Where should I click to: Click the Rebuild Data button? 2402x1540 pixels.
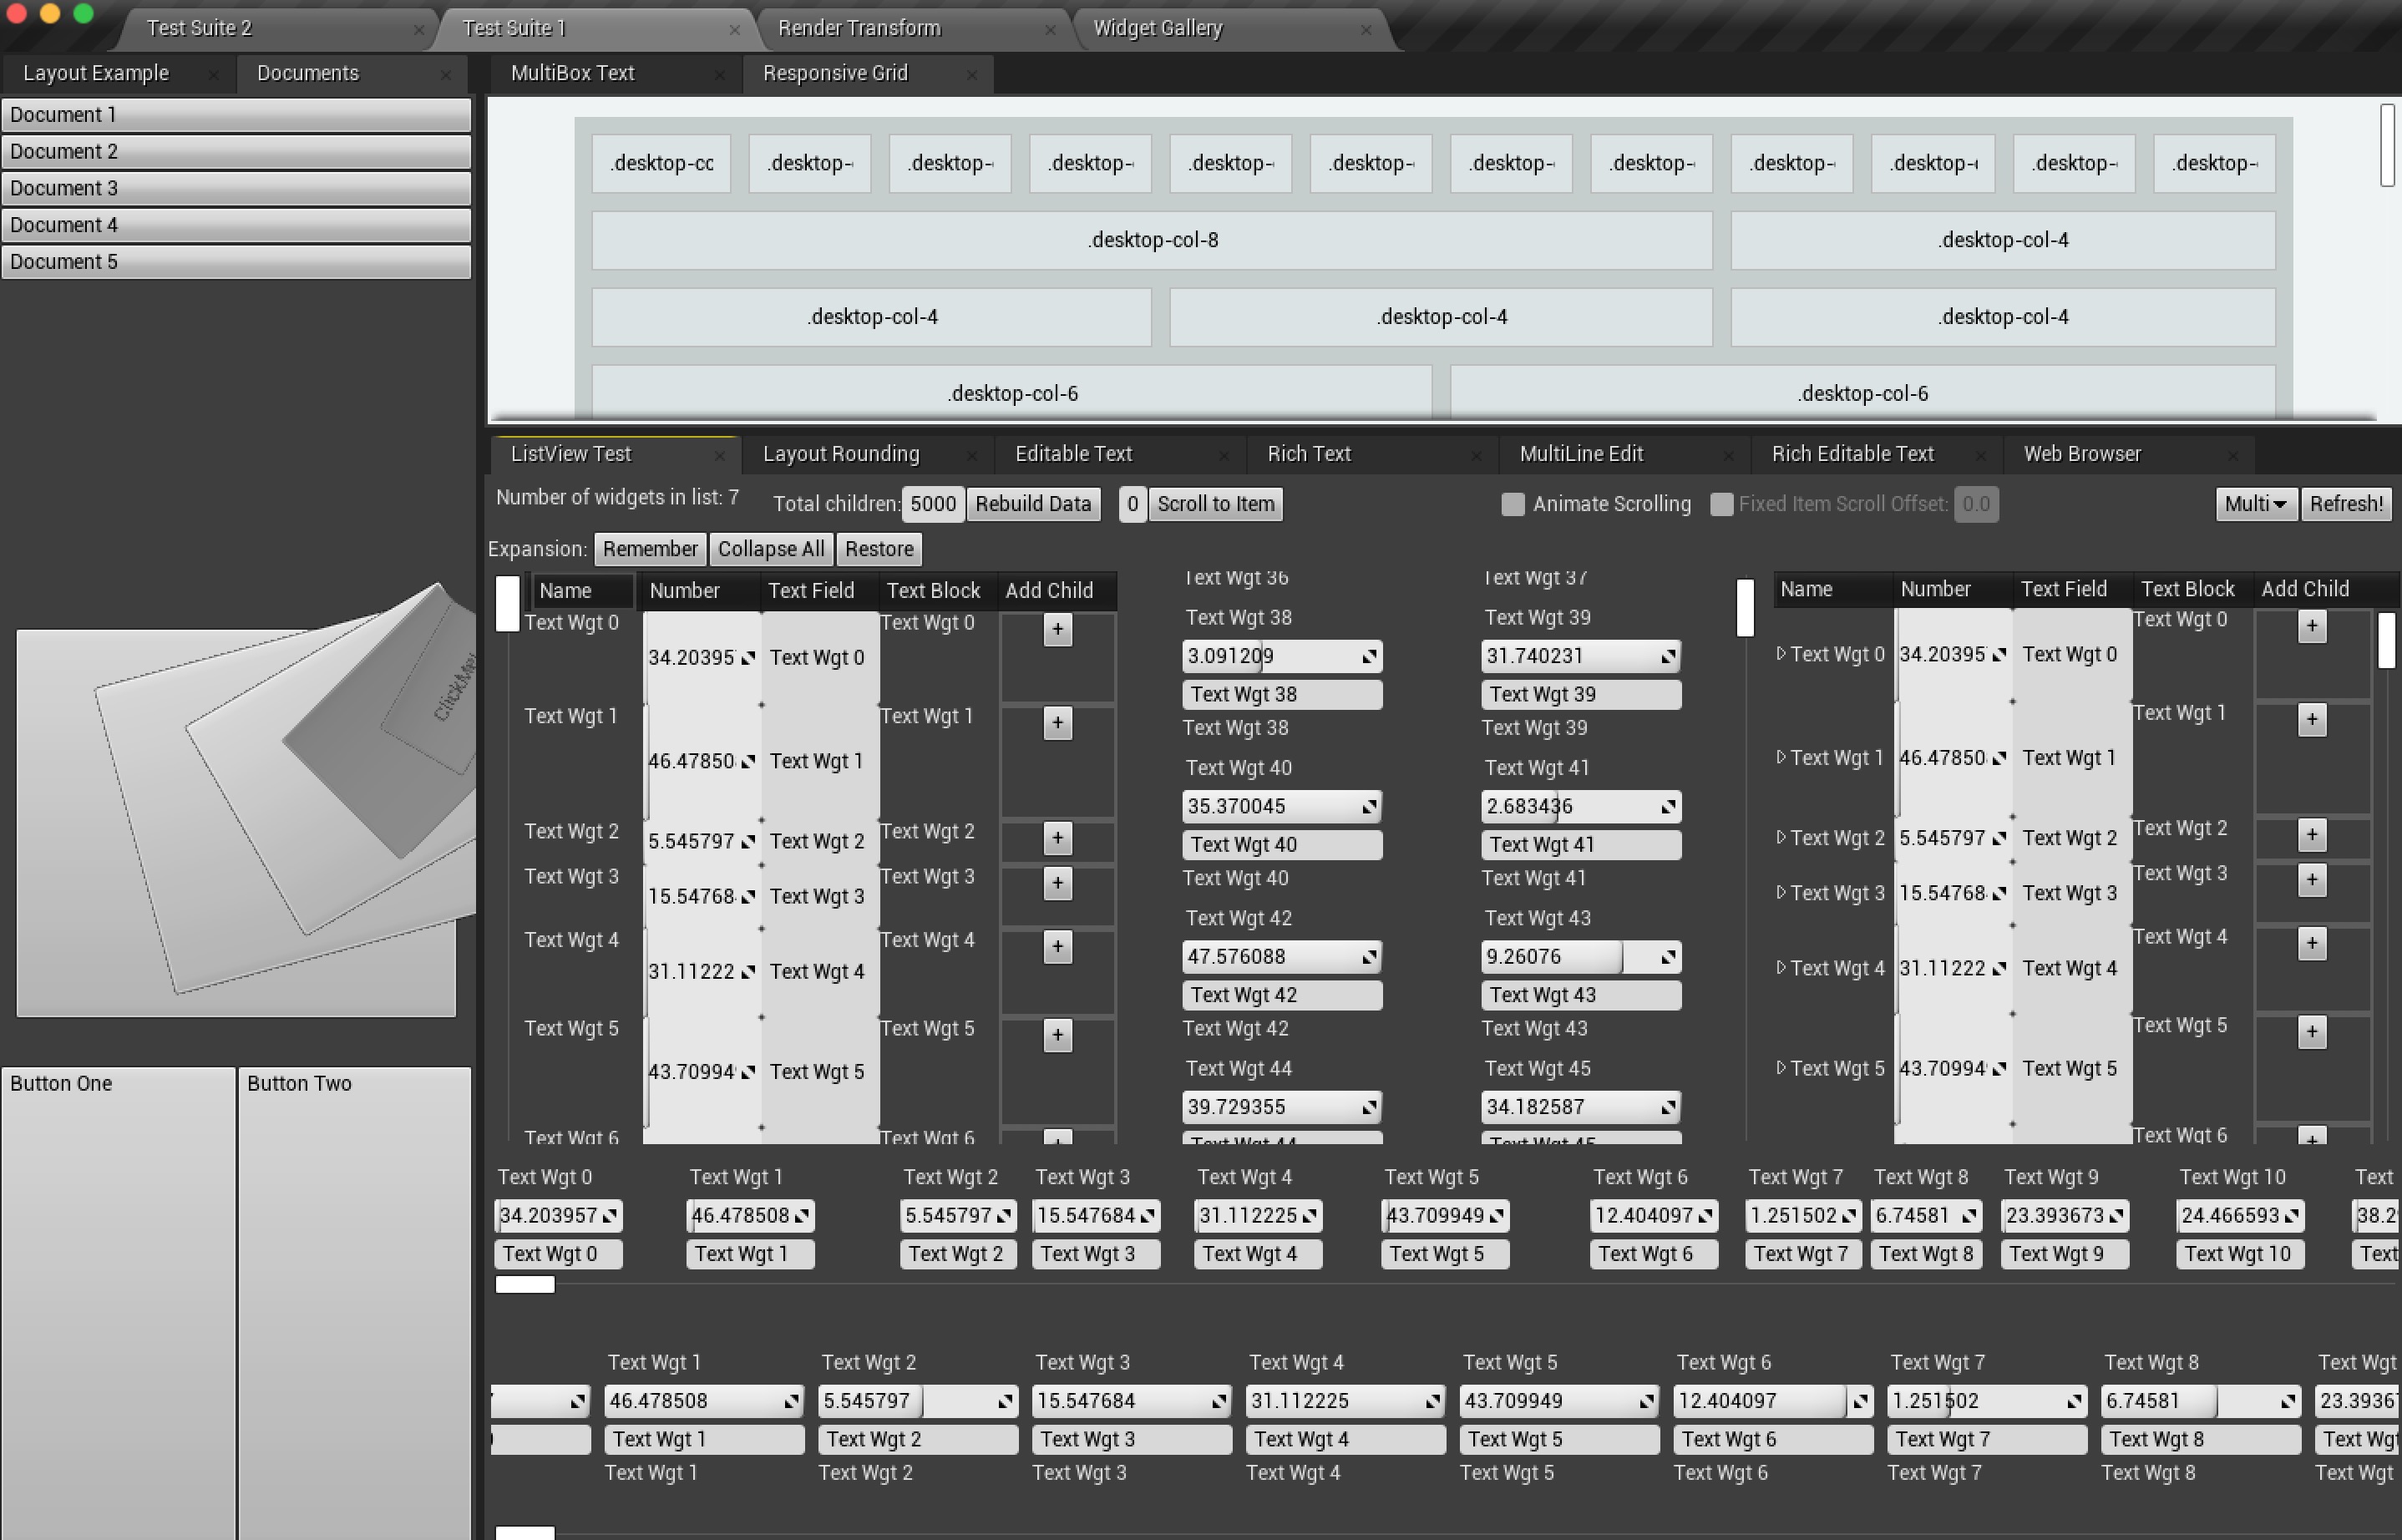(1033, 504)
